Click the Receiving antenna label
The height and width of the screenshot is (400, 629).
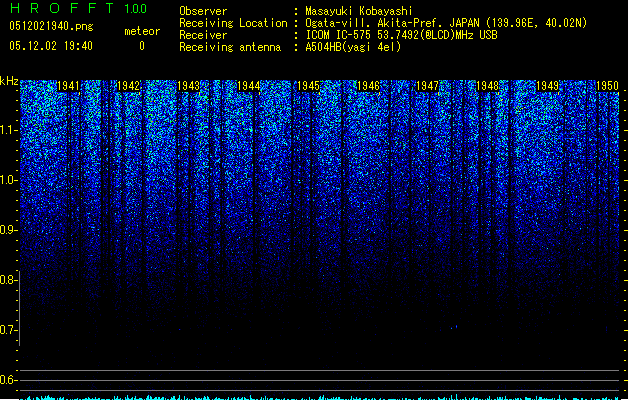click(x=230, y=47)
